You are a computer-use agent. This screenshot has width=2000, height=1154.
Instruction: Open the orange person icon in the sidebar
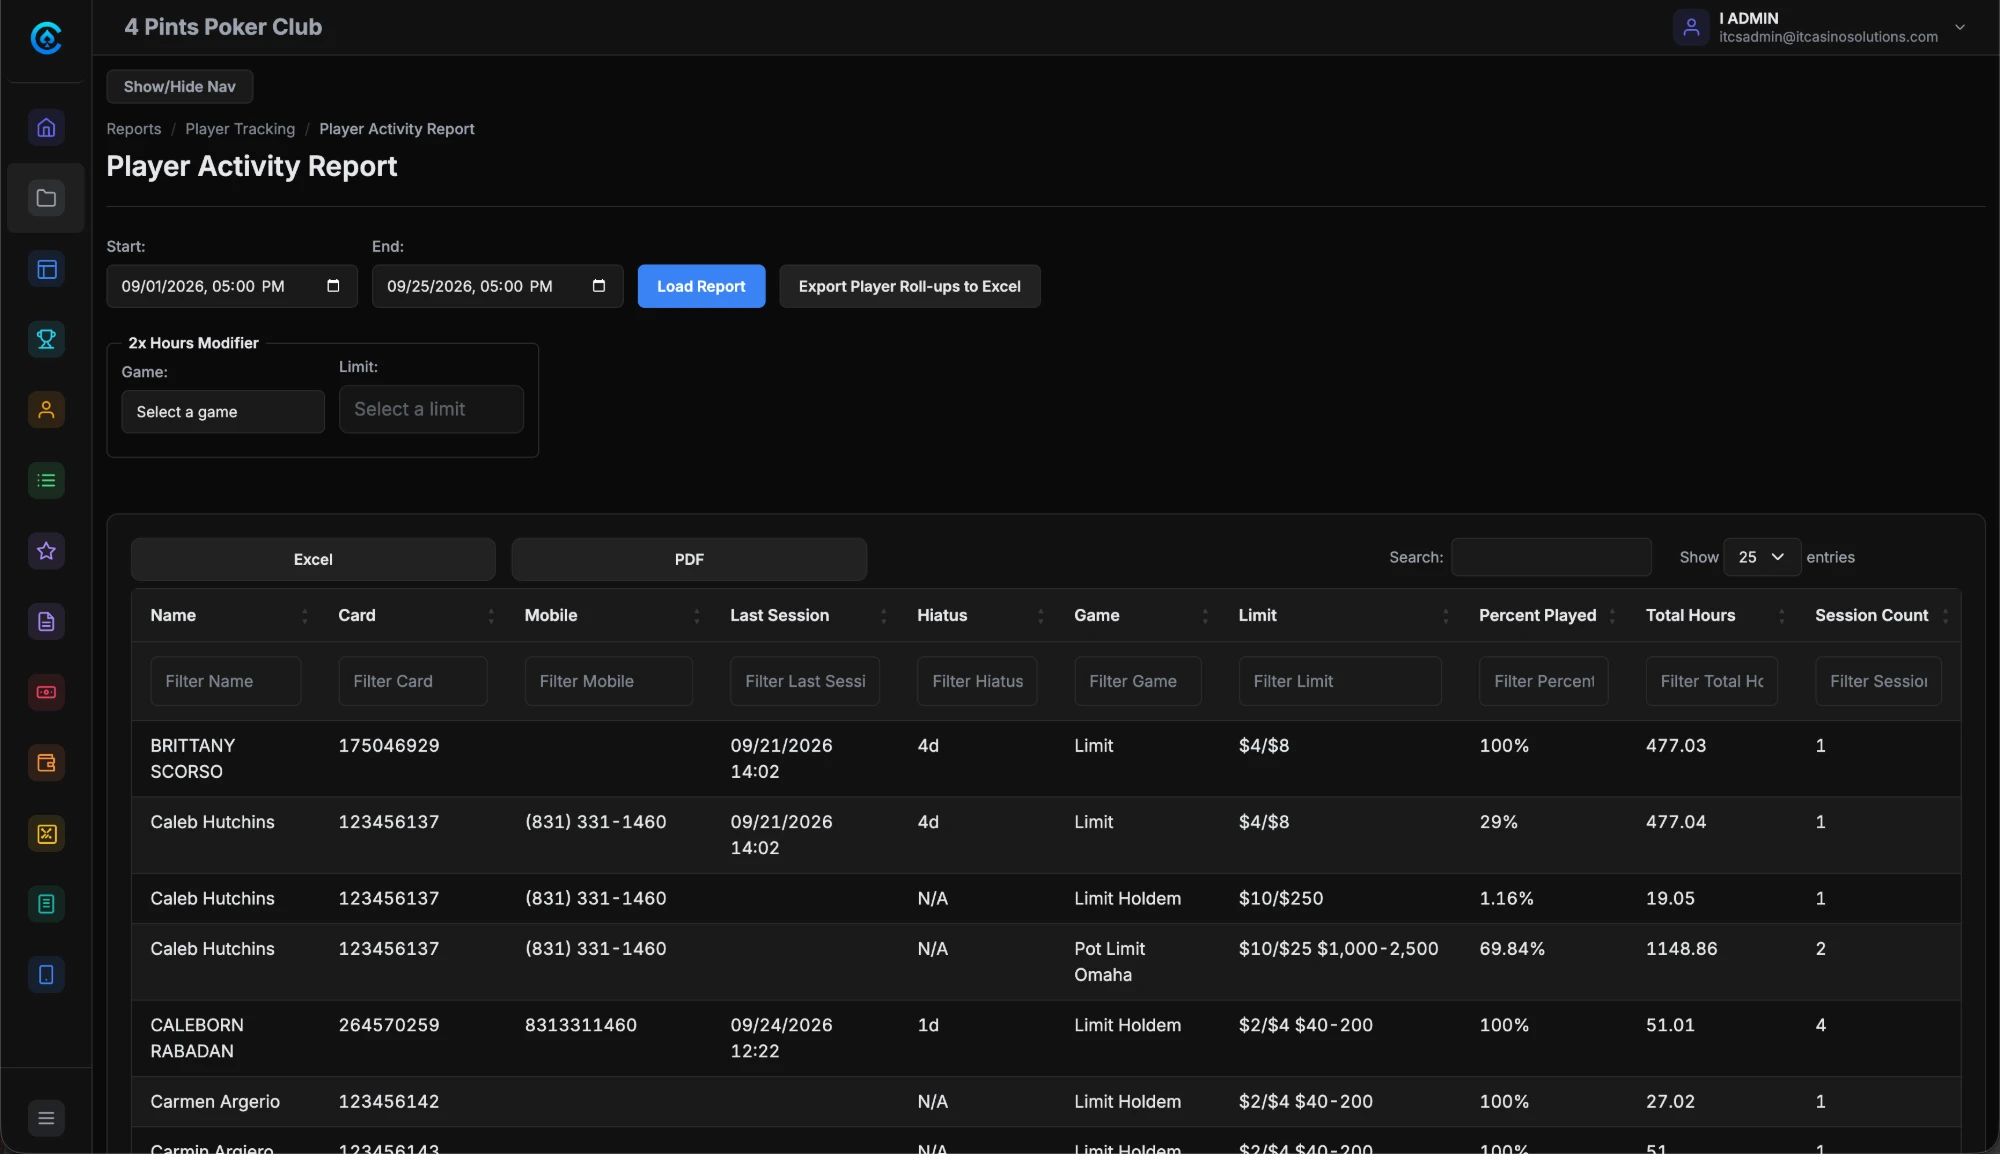pyautogui.click(x=46, y=410)
